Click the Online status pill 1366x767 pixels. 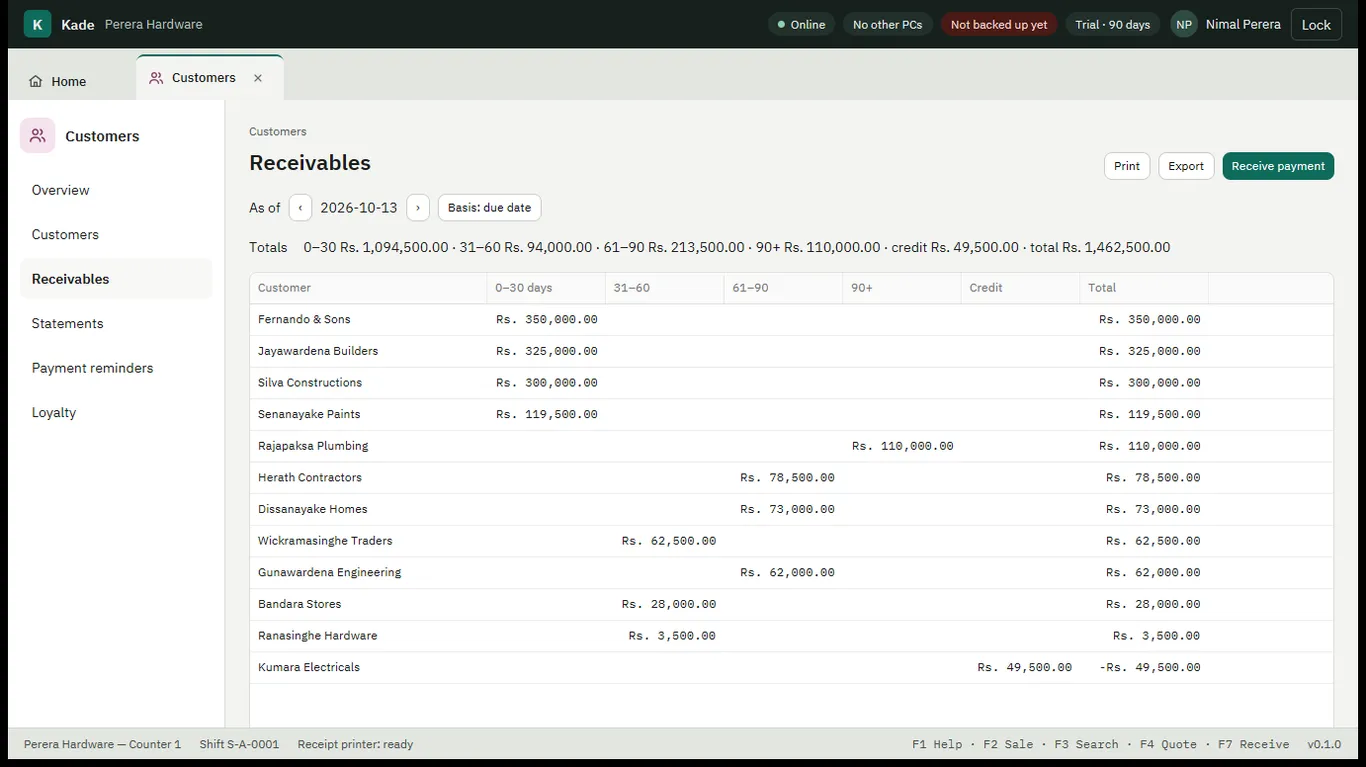tap(801, 24)
